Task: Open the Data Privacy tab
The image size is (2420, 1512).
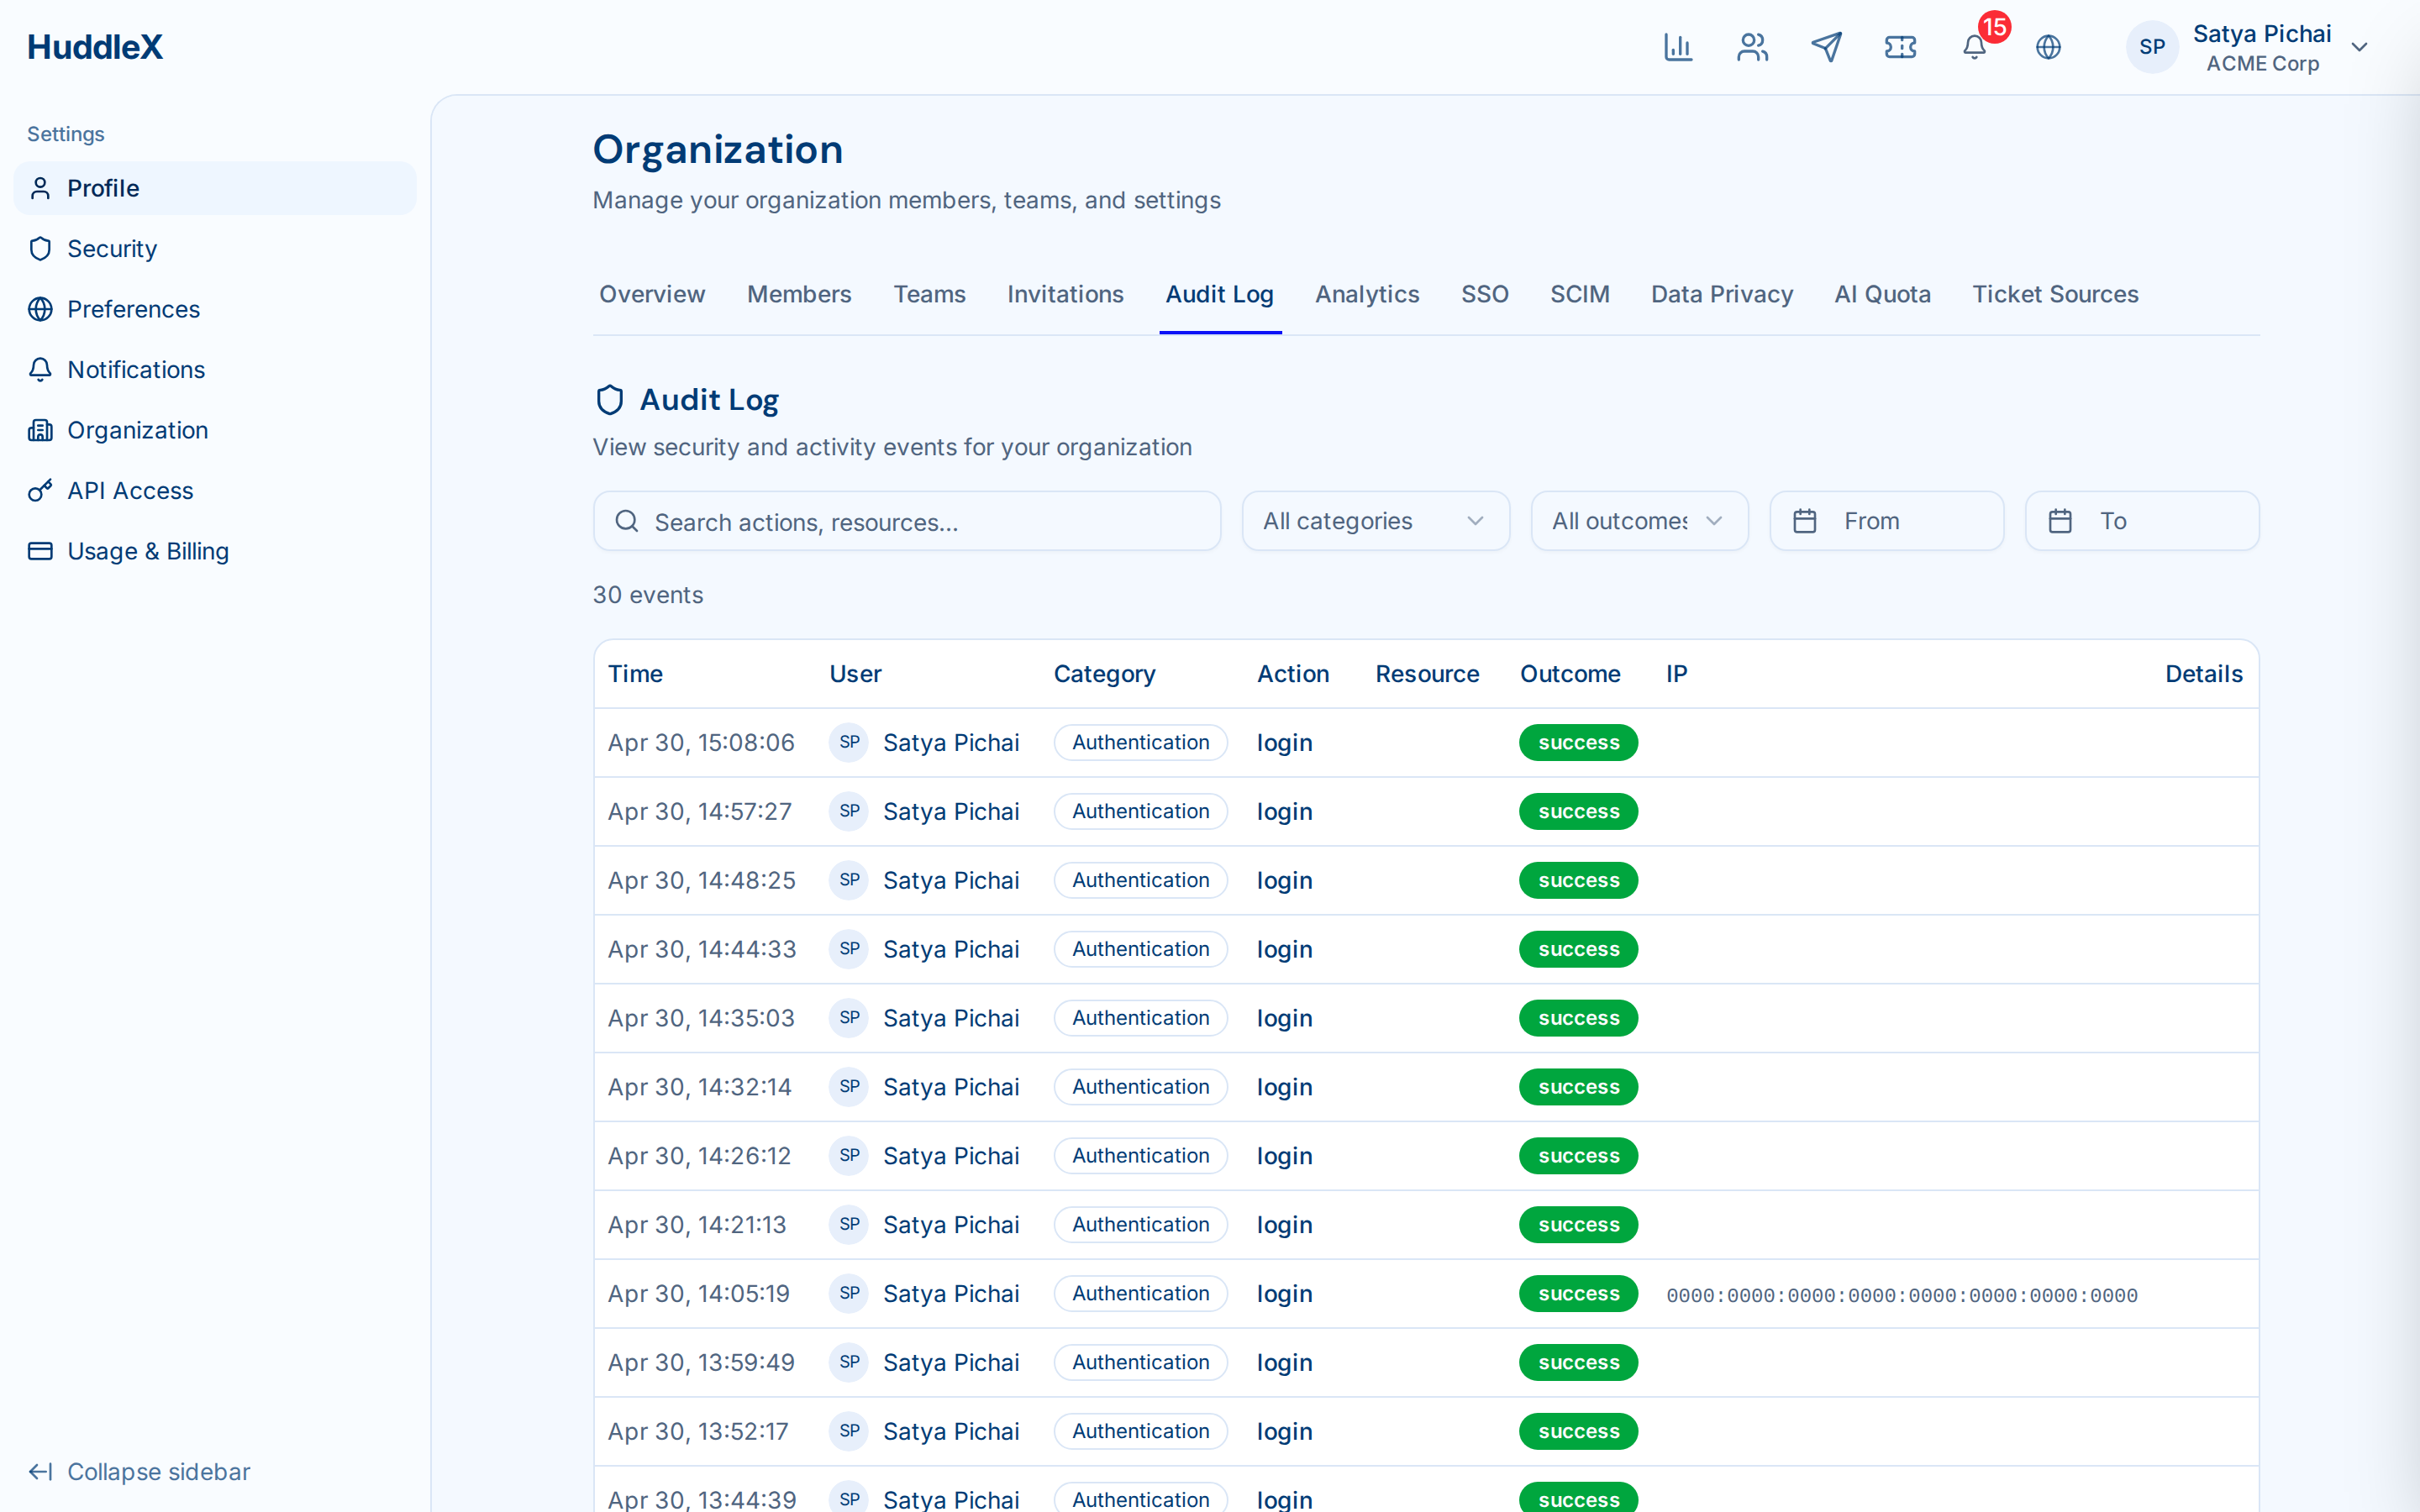Action: (x=1721, y=294)
